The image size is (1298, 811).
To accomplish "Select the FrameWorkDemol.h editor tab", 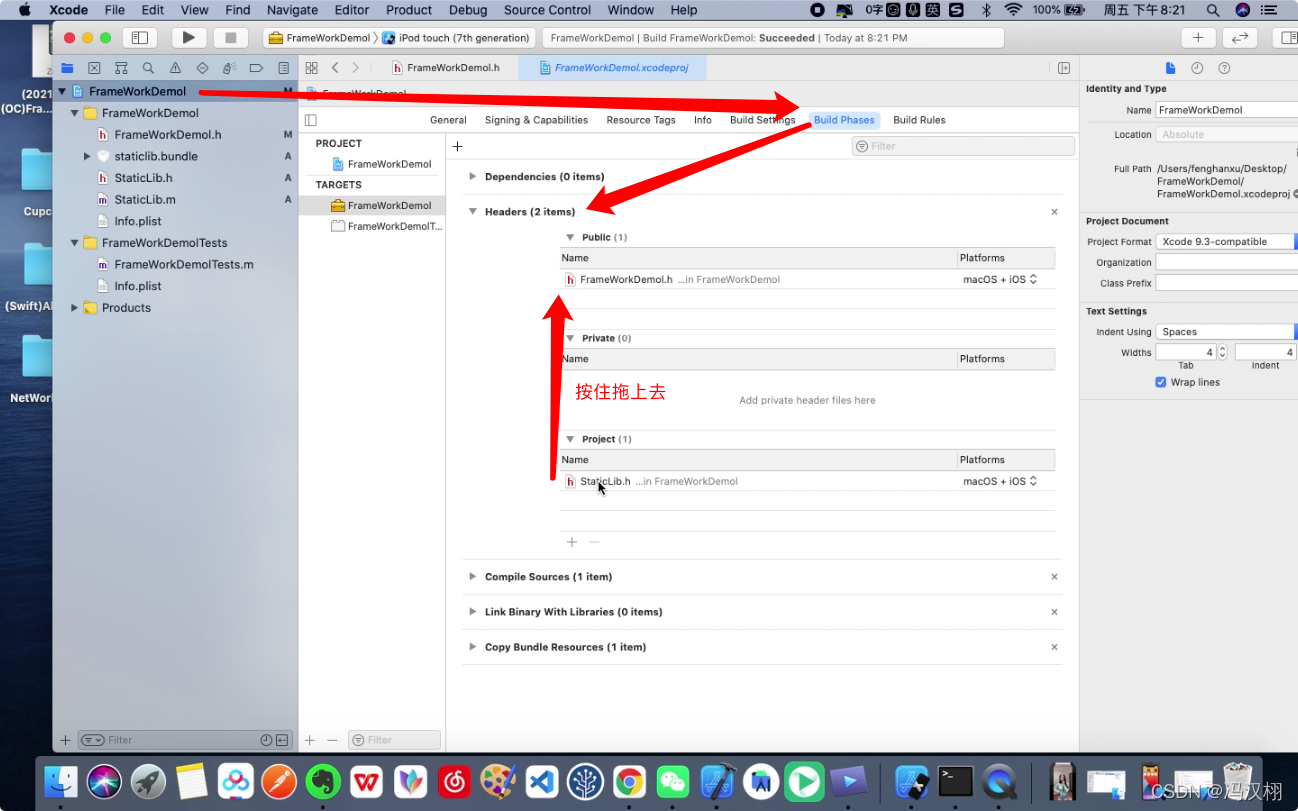I will [446, 68].
